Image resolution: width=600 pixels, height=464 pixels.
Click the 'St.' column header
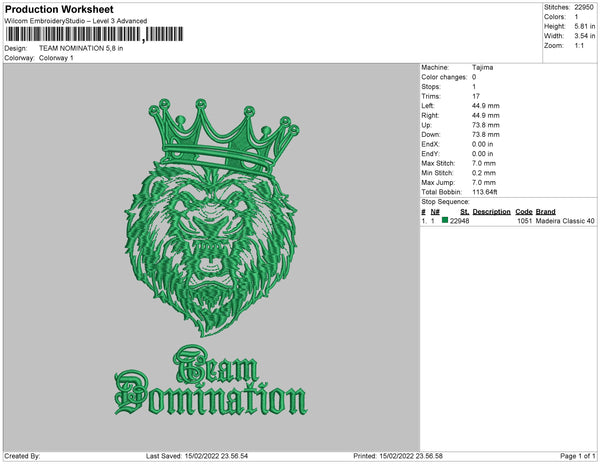(465, 212)
